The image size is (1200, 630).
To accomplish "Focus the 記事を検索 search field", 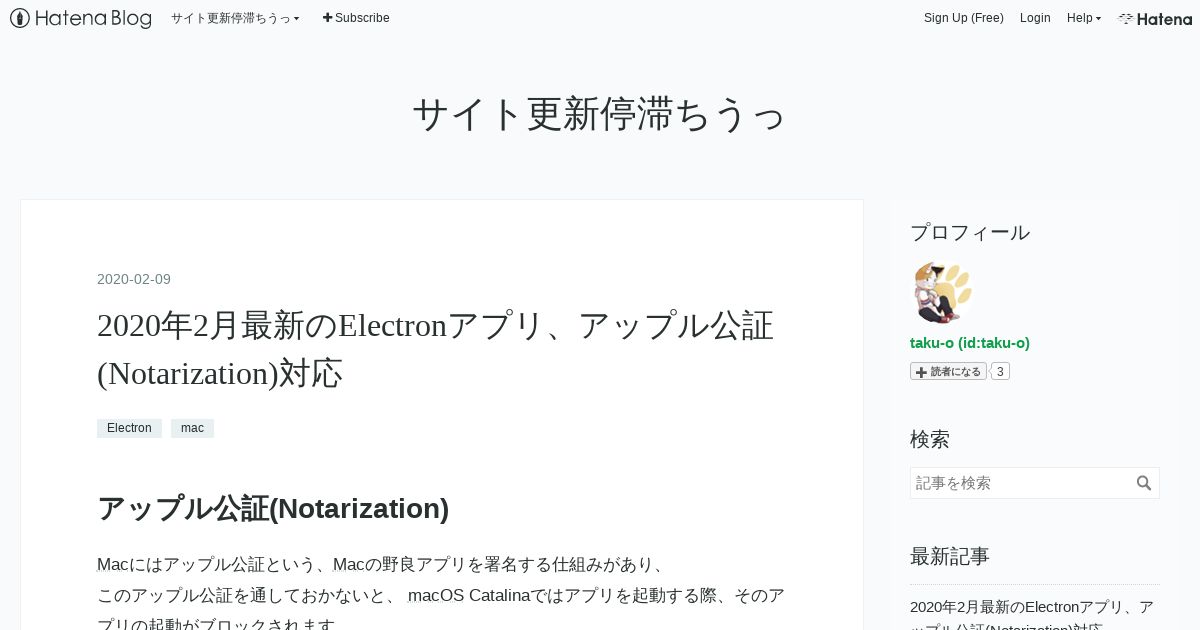I will (1022, 483).
